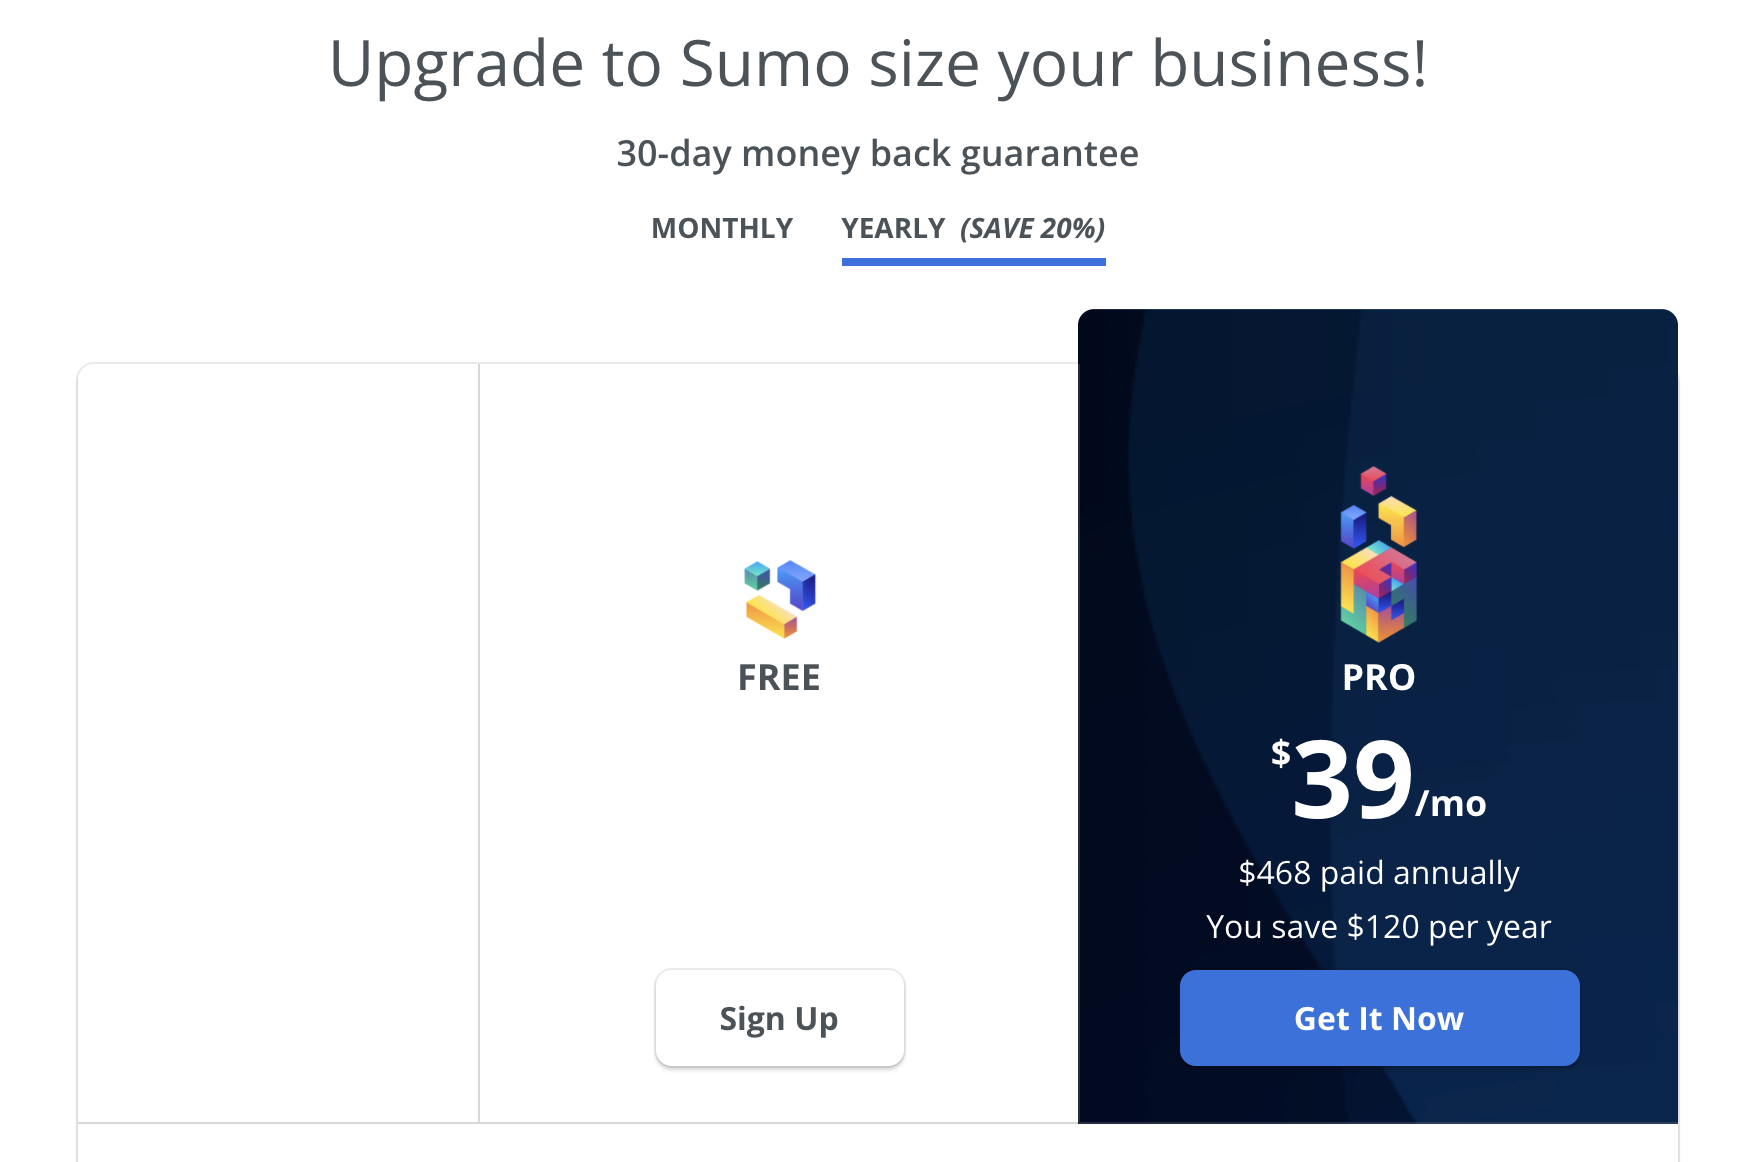
Task: Click the blue underline beneath YEARLY
Action: (x=972, y=261)
